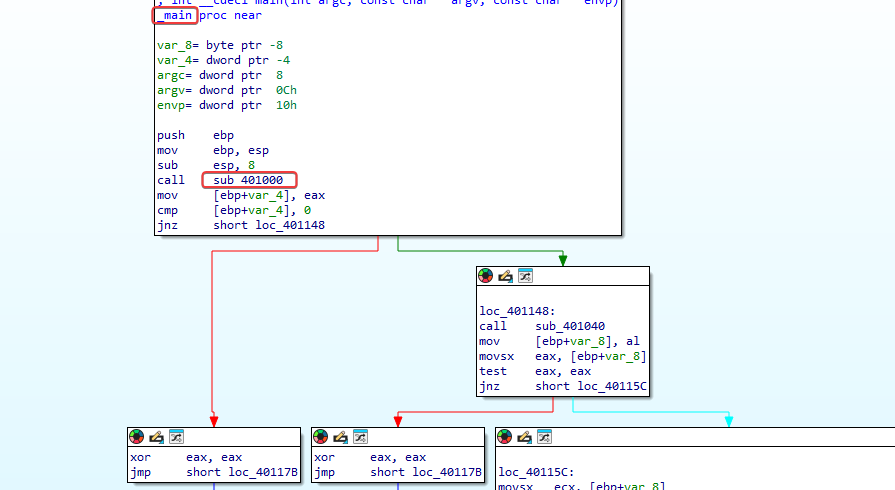Click the group nodes icon on the middle xor block
895x490 pixels.
[x=360, y=437]
